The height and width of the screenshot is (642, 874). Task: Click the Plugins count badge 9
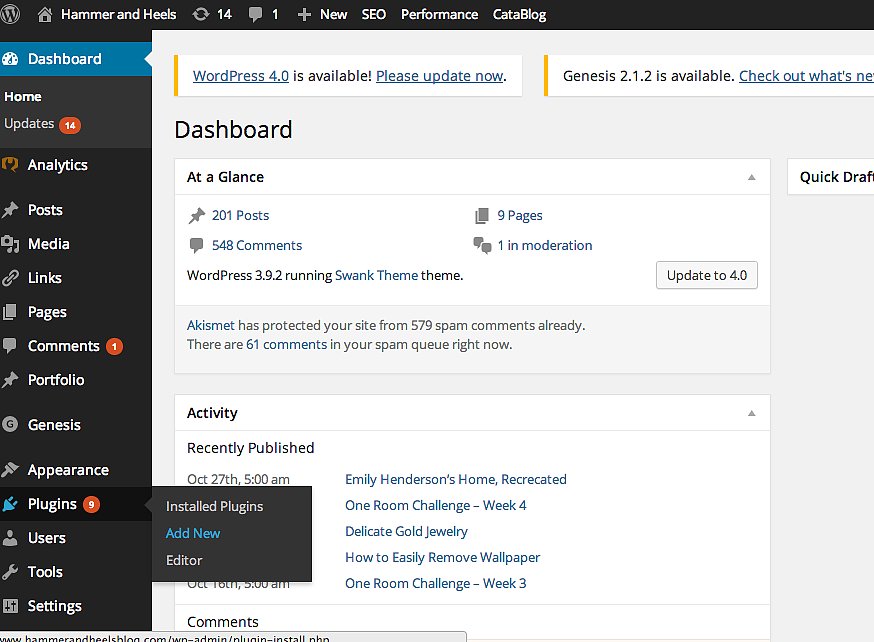[x=91, y=504]
